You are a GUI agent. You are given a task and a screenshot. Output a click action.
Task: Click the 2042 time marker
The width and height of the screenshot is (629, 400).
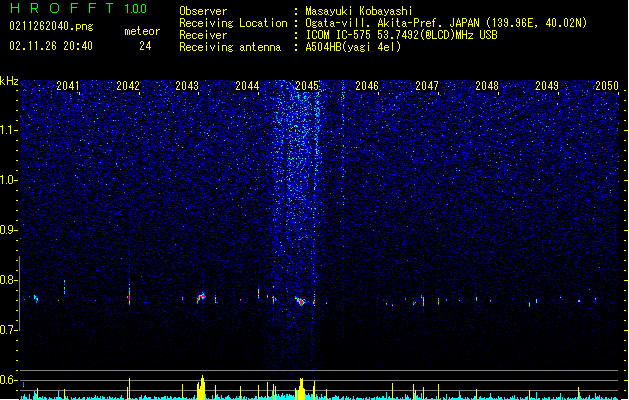pos(128,85)
